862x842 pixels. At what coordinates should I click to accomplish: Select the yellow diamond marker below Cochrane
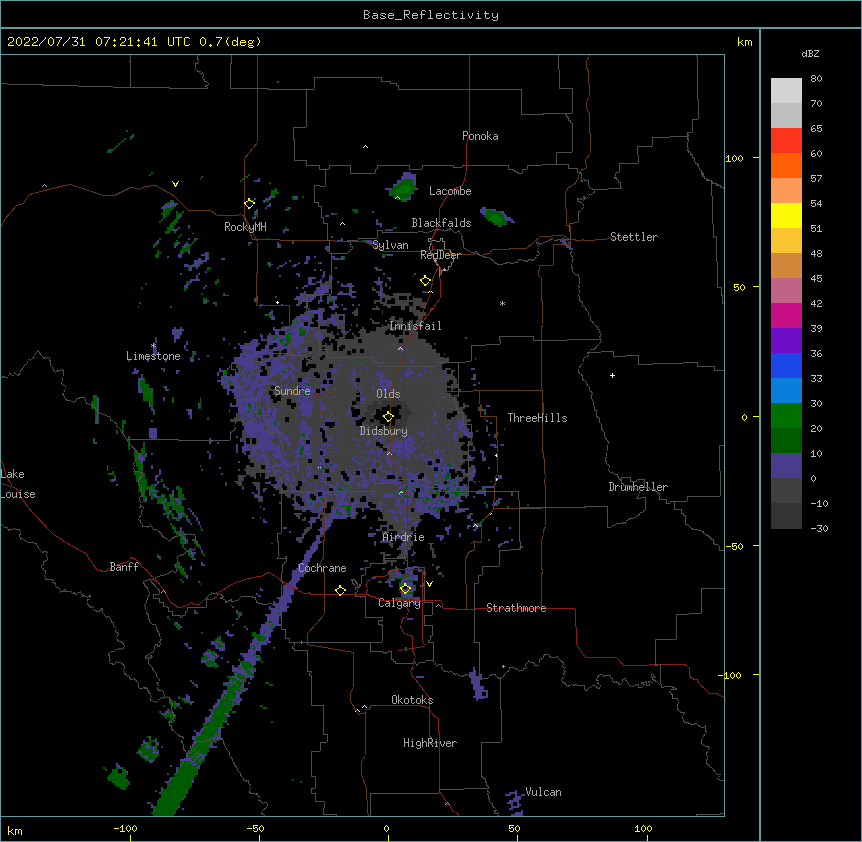[340, 590]
